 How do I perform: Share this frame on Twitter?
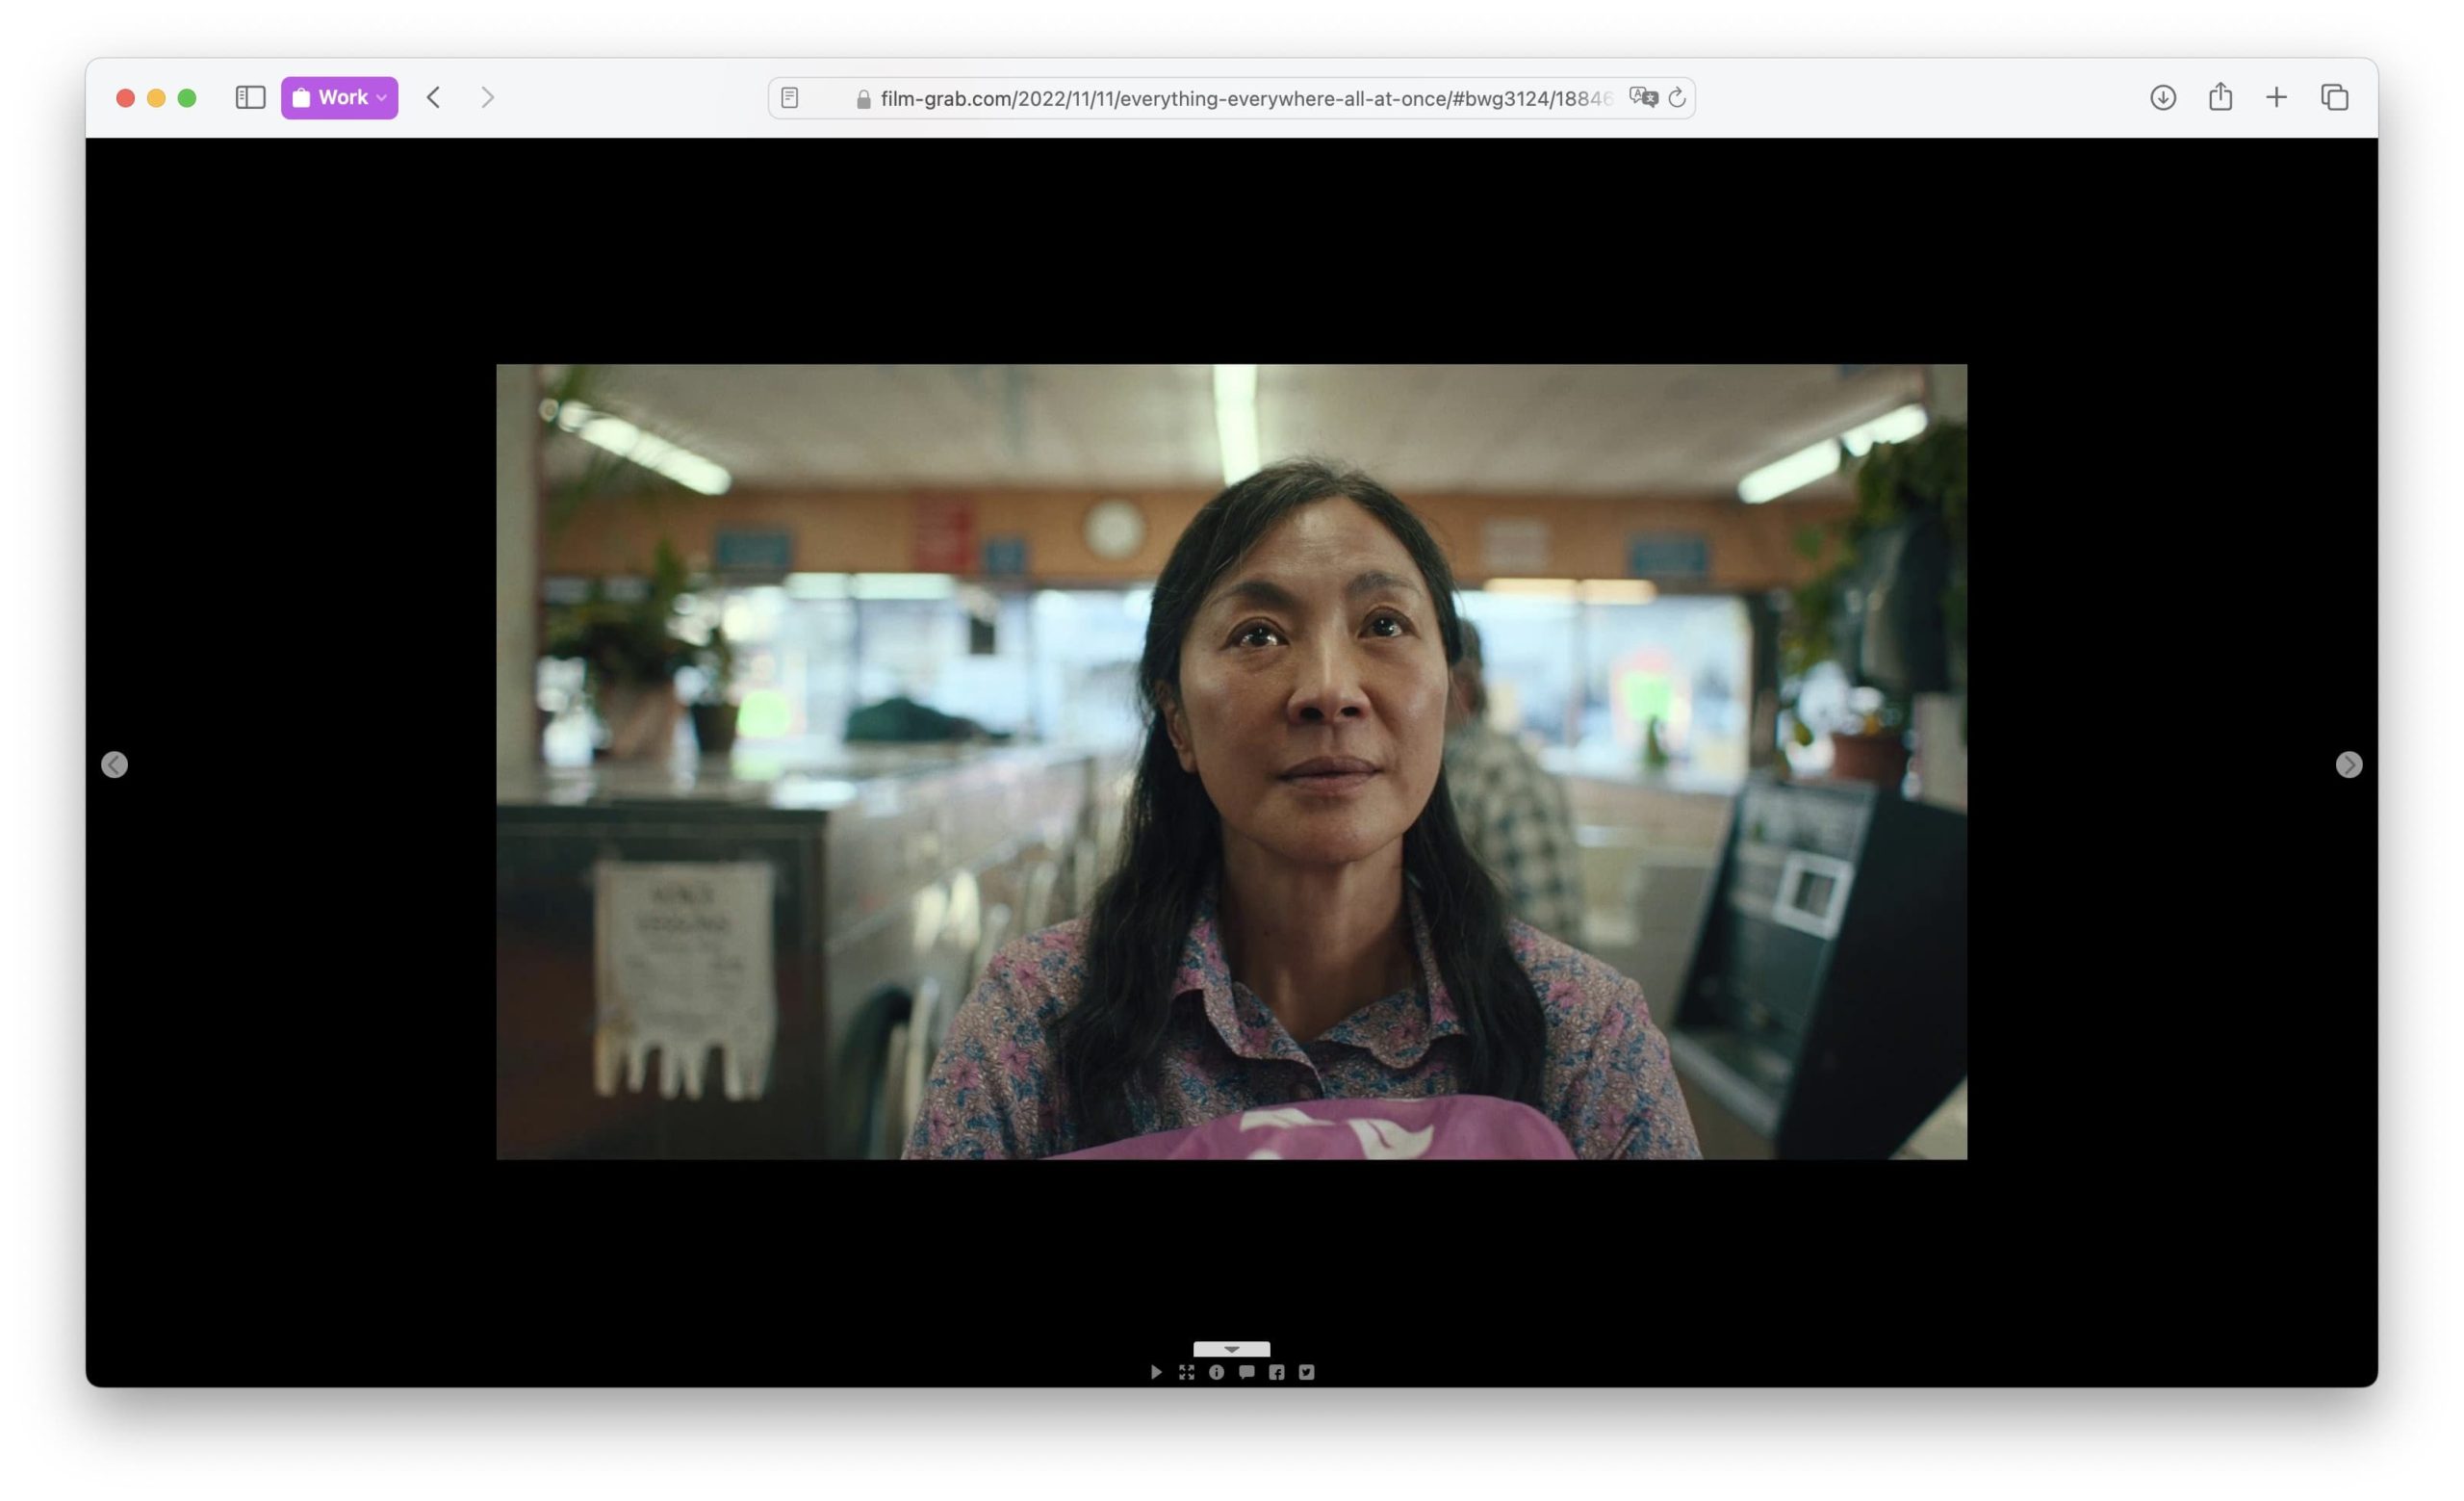1306,1372
